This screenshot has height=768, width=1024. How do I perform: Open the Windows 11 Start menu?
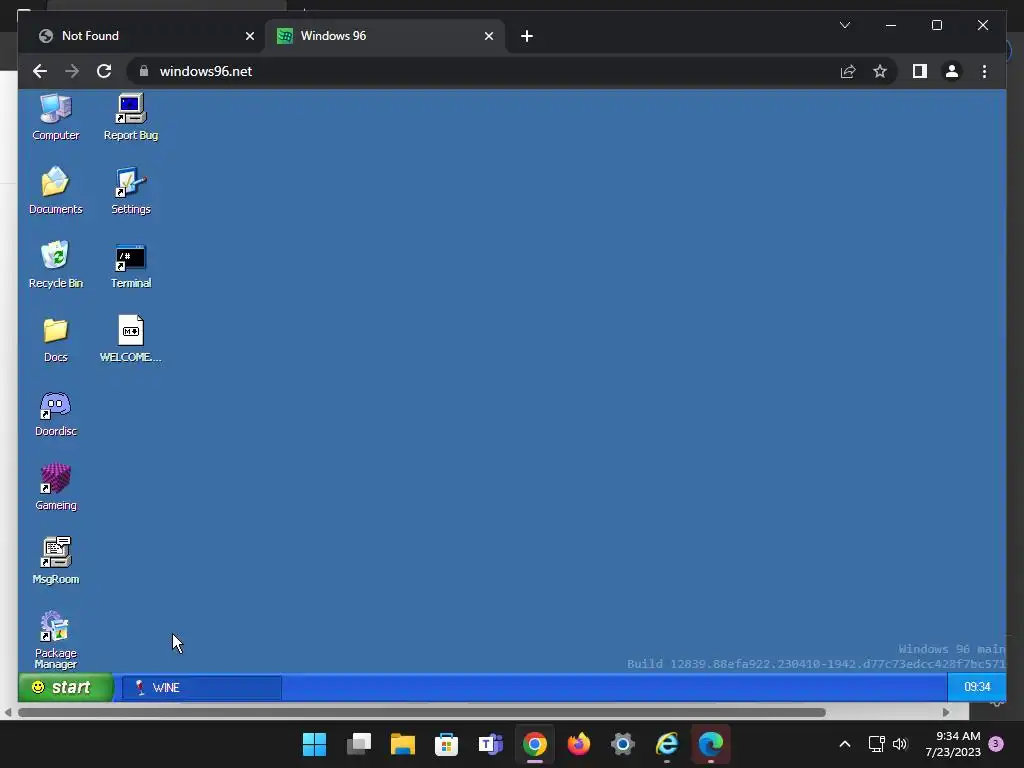(x=314, y=744)
